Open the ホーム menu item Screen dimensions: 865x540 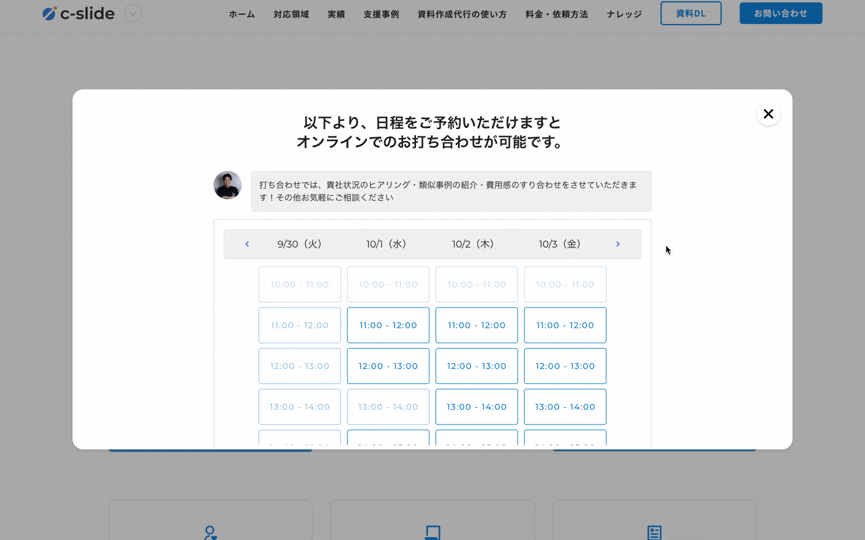241,14
